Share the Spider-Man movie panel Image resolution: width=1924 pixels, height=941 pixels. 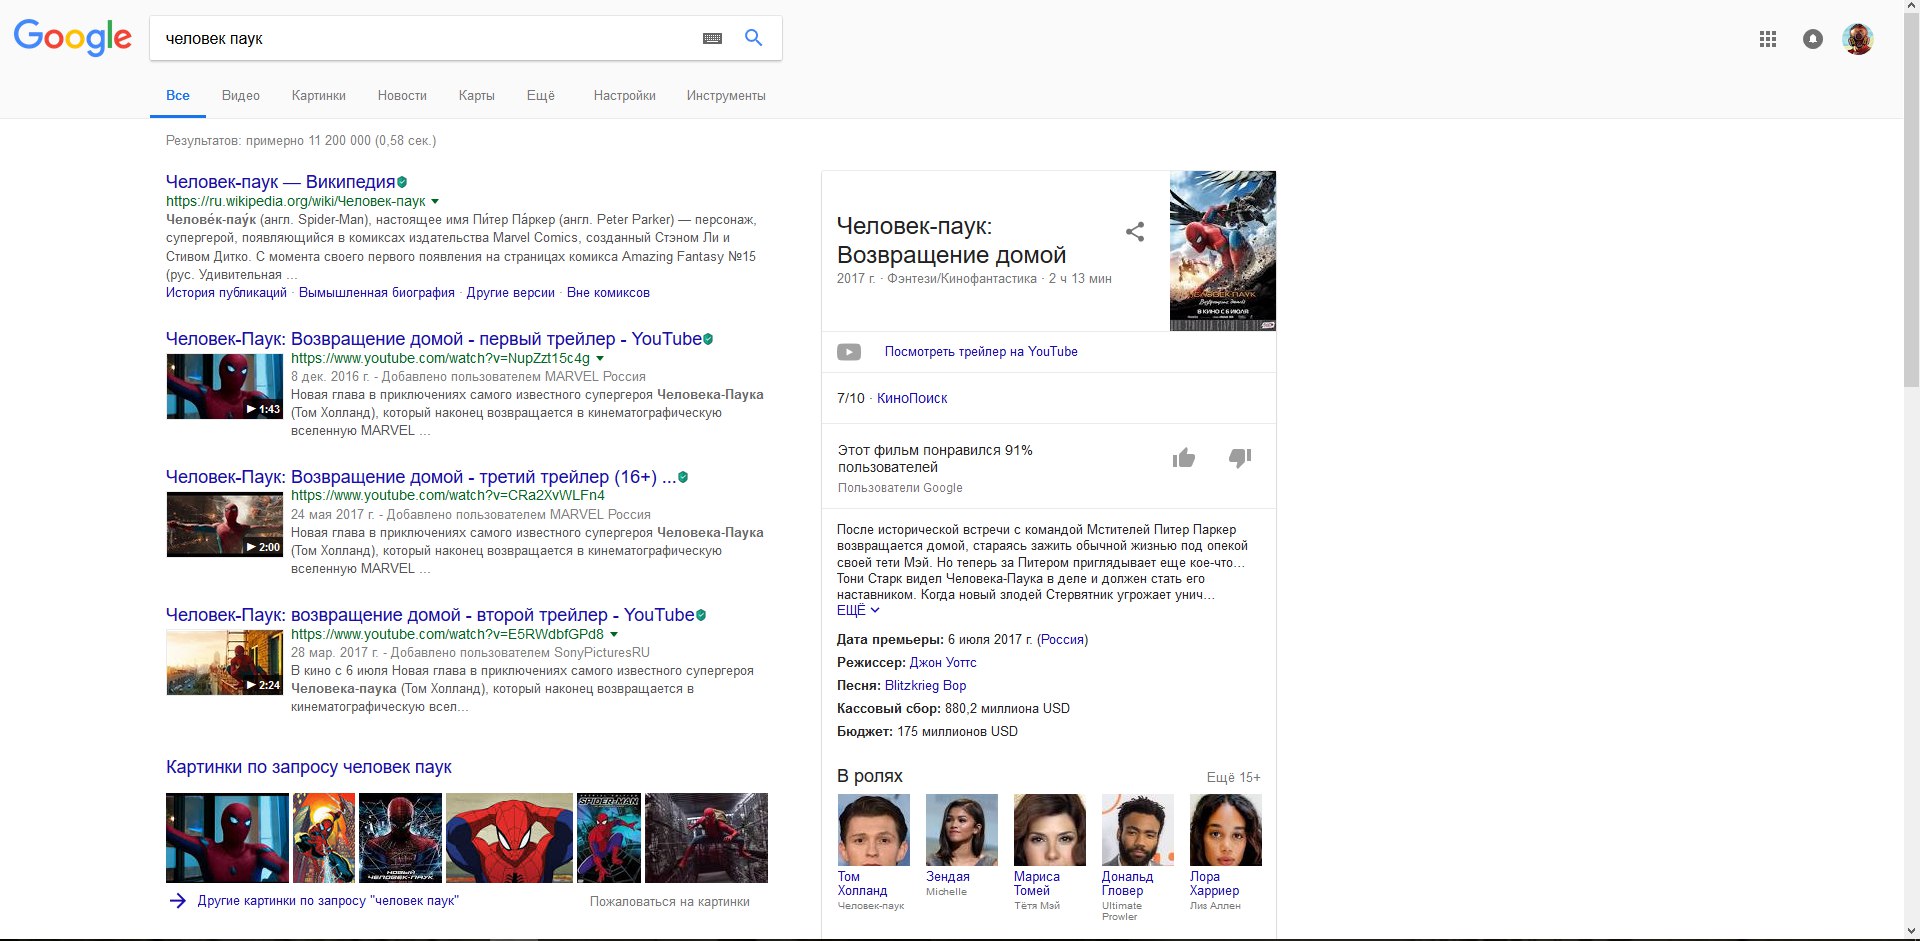[1134, 232]
